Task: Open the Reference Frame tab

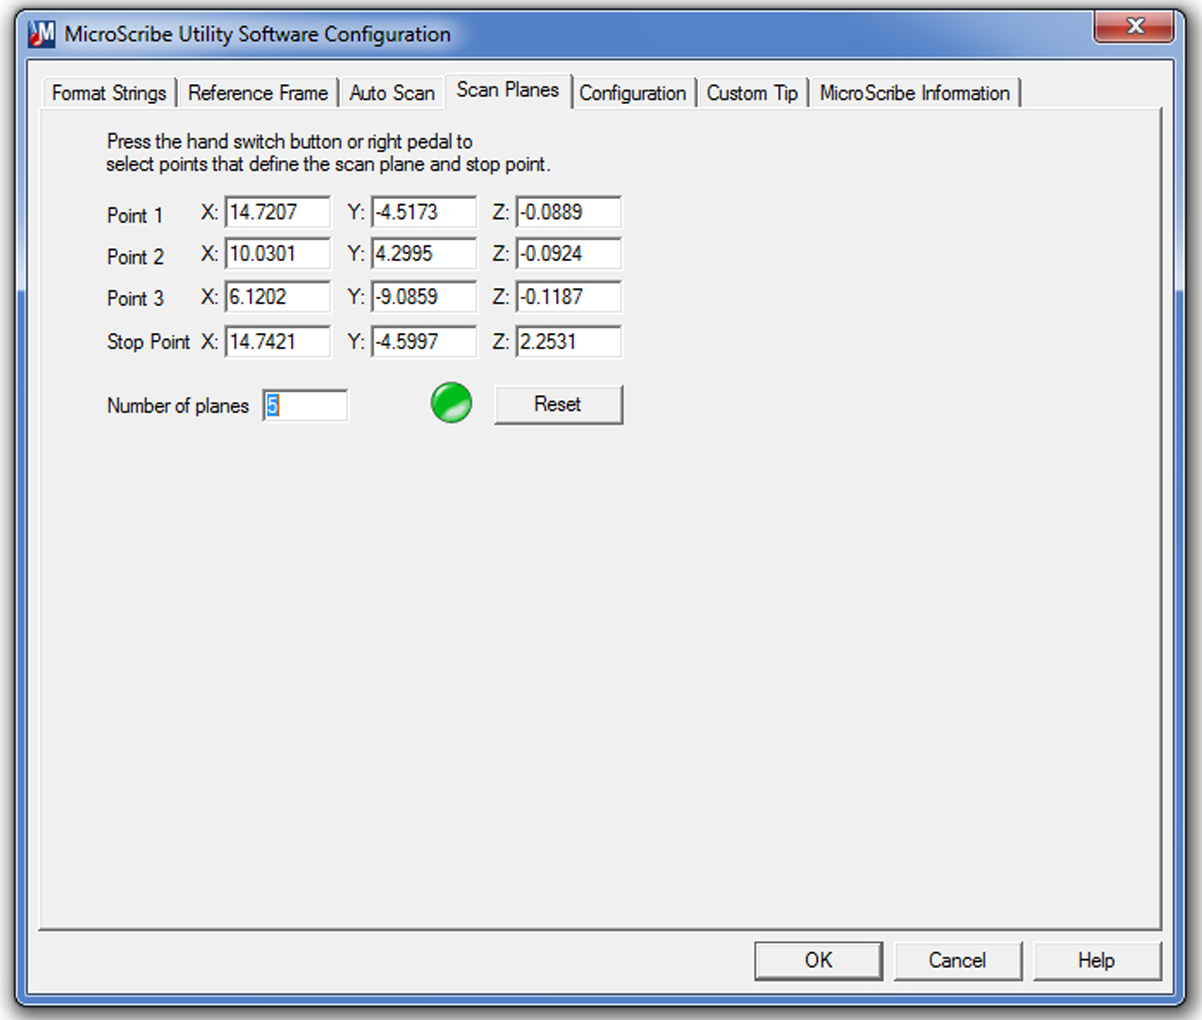Action: point(258,93)
